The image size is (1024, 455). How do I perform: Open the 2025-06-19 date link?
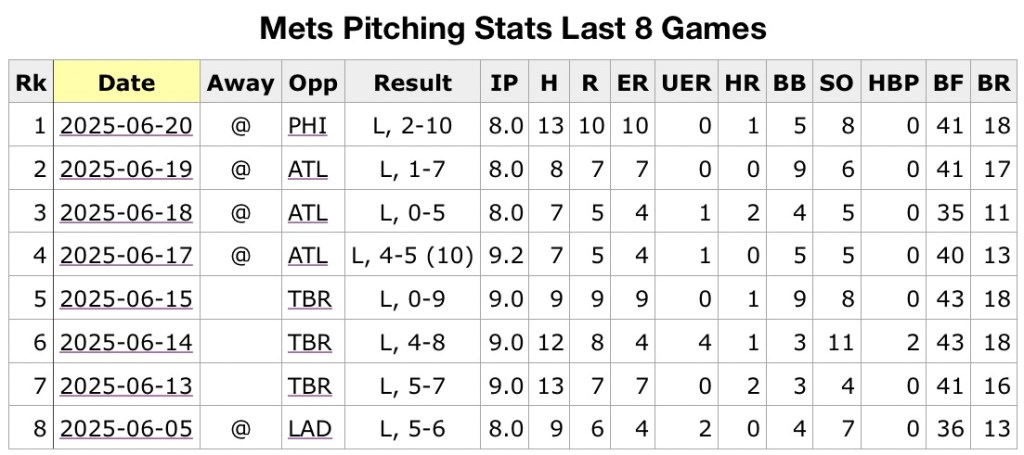click(x=126, y=170)
